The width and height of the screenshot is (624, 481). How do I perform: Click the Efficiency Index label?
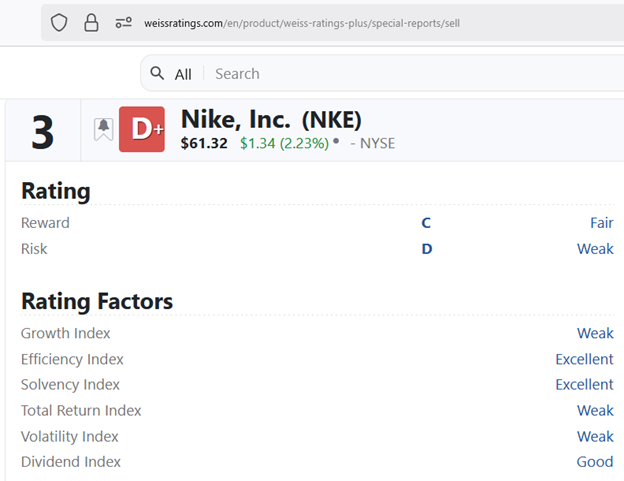pyautogui.click(x=72, y=359)
